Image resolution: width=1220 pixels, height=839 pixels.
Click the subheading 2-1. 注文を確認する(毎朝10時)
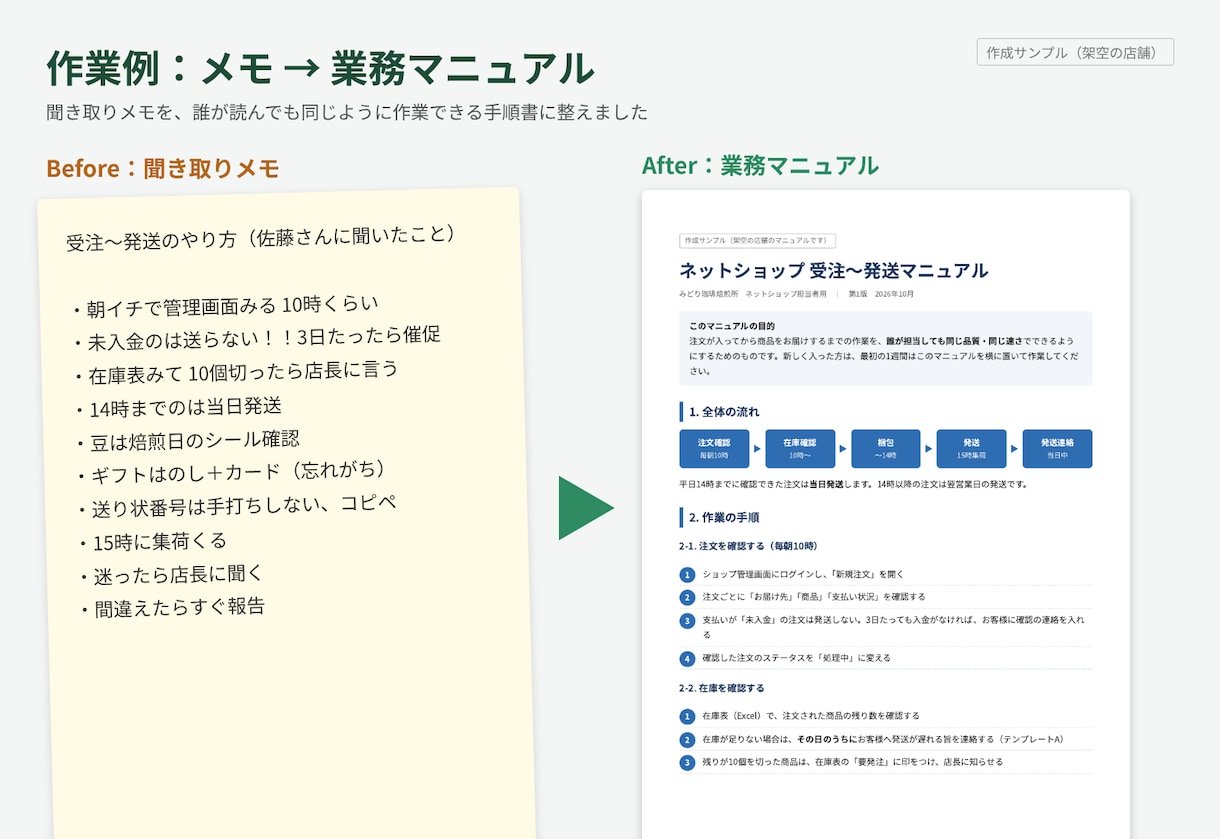click(x=748, y=546)
